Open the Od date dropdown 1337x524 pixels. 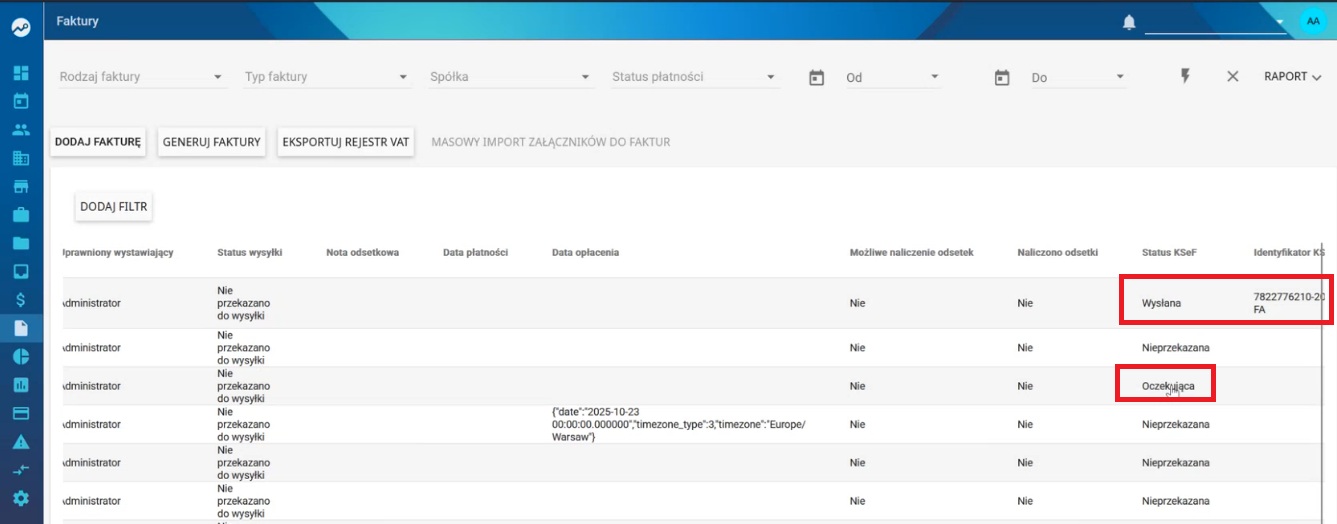tap(893, 77)
